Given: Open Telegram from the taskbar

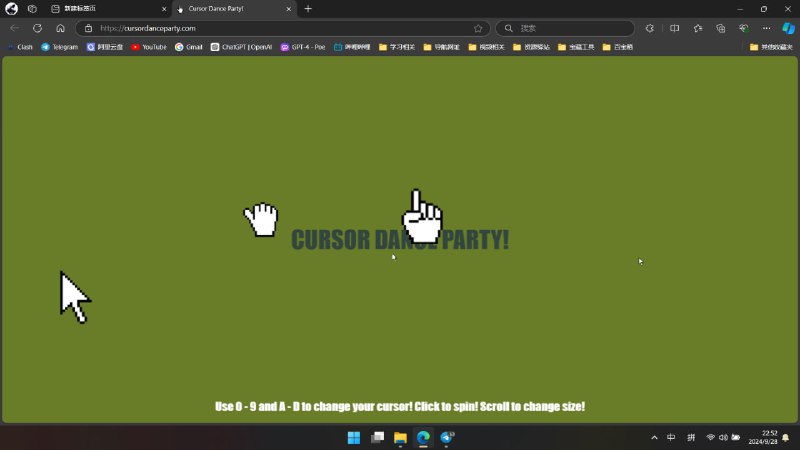Looking at the screenshot, I should [x=447, y=438].
